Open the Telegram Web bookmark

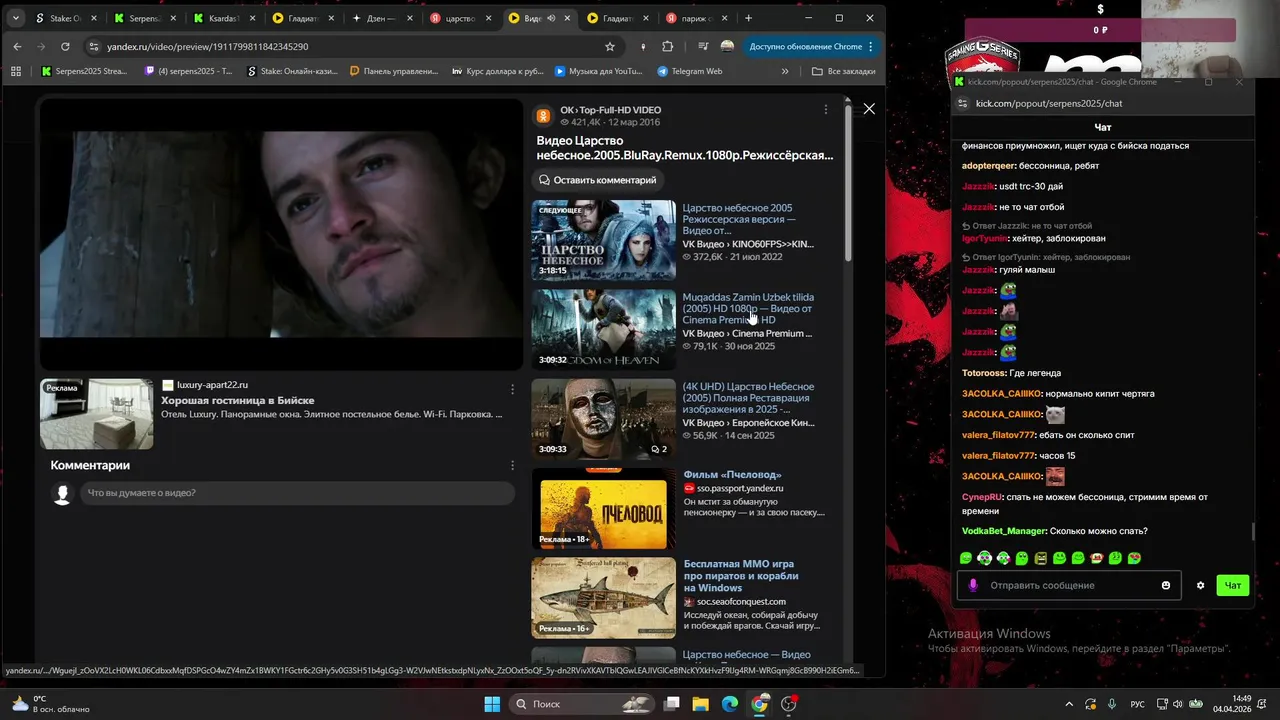click(x=690, y=71)
